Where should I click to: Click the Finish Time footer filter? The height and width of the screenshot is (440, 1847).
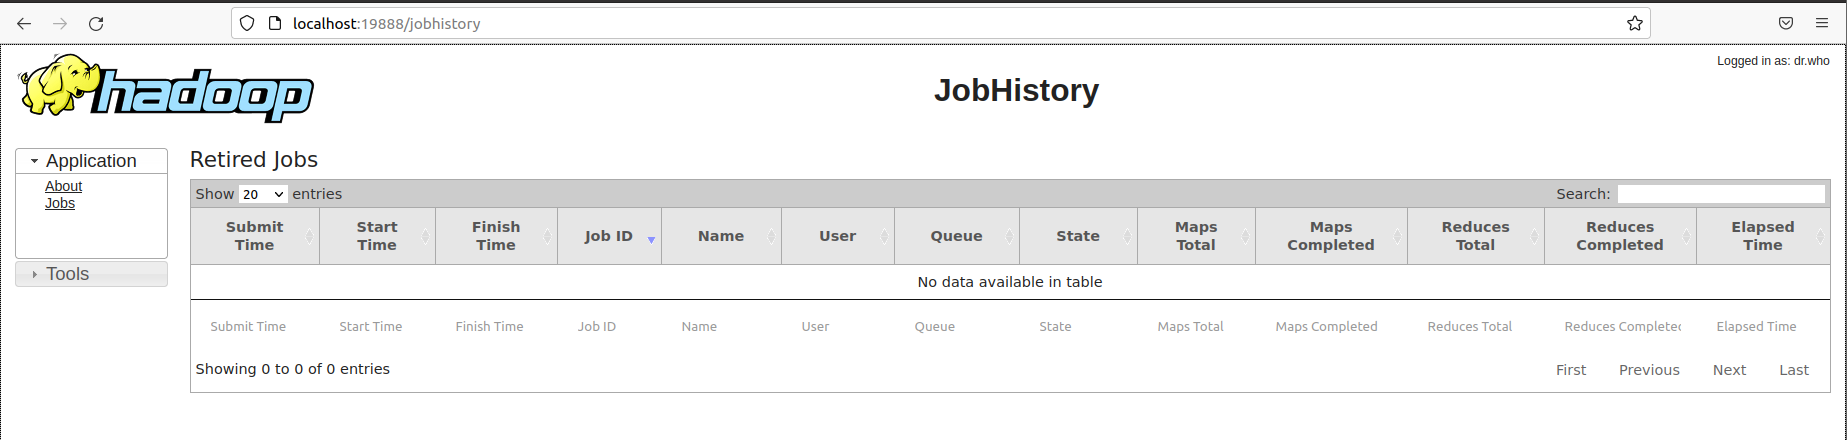click(x=496, y=326)
